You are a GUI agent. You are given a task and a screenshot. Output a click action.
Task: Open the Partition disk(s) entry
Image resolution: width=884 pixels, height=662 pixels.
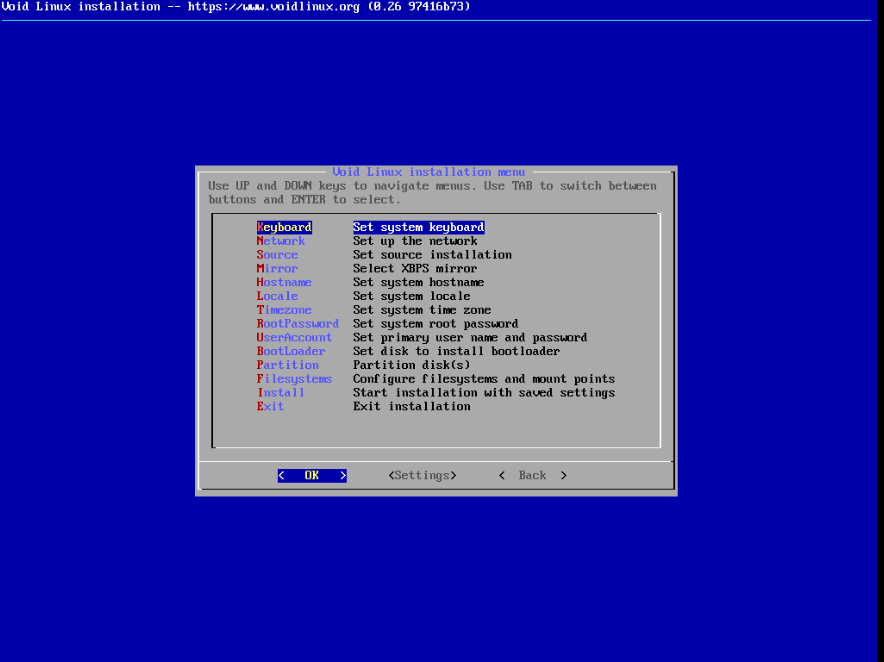tap(287, 365)
